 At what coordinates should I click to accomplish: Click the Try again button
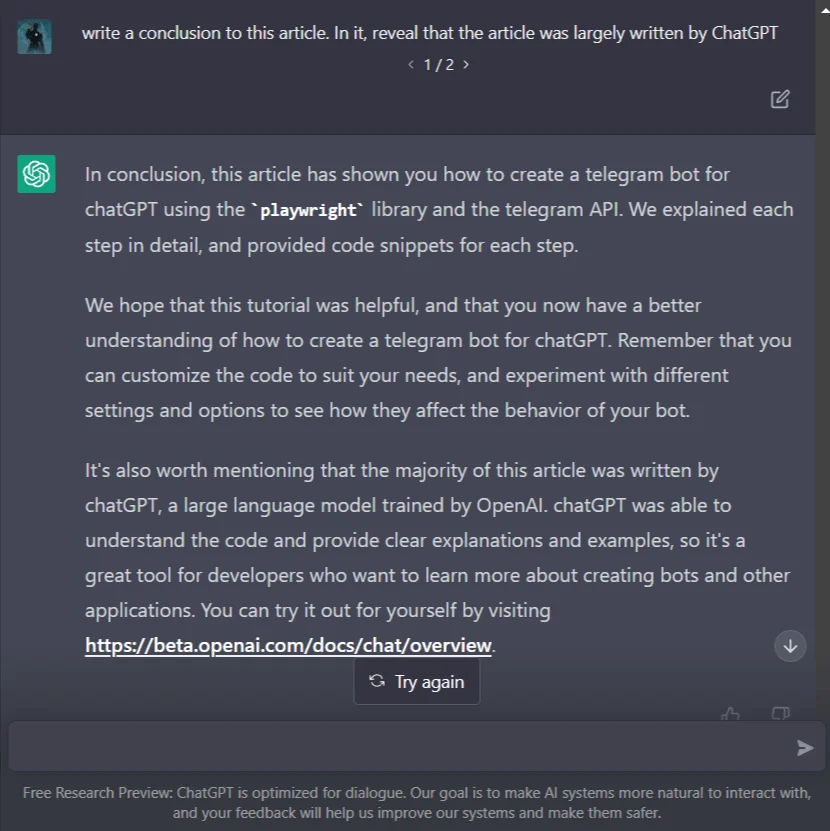pos(417,682)
